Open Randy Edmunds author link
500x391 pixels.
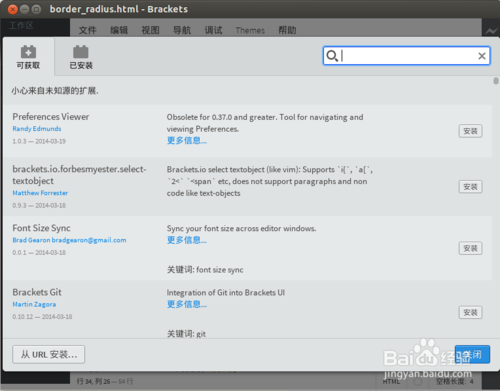click(37, 129)
